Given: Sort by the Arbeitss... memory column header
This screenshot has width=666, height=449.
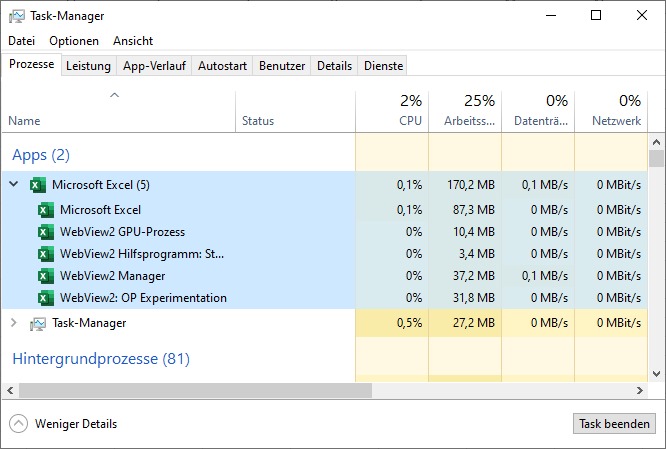Looking at the screenshot, I should pos(465,111).
